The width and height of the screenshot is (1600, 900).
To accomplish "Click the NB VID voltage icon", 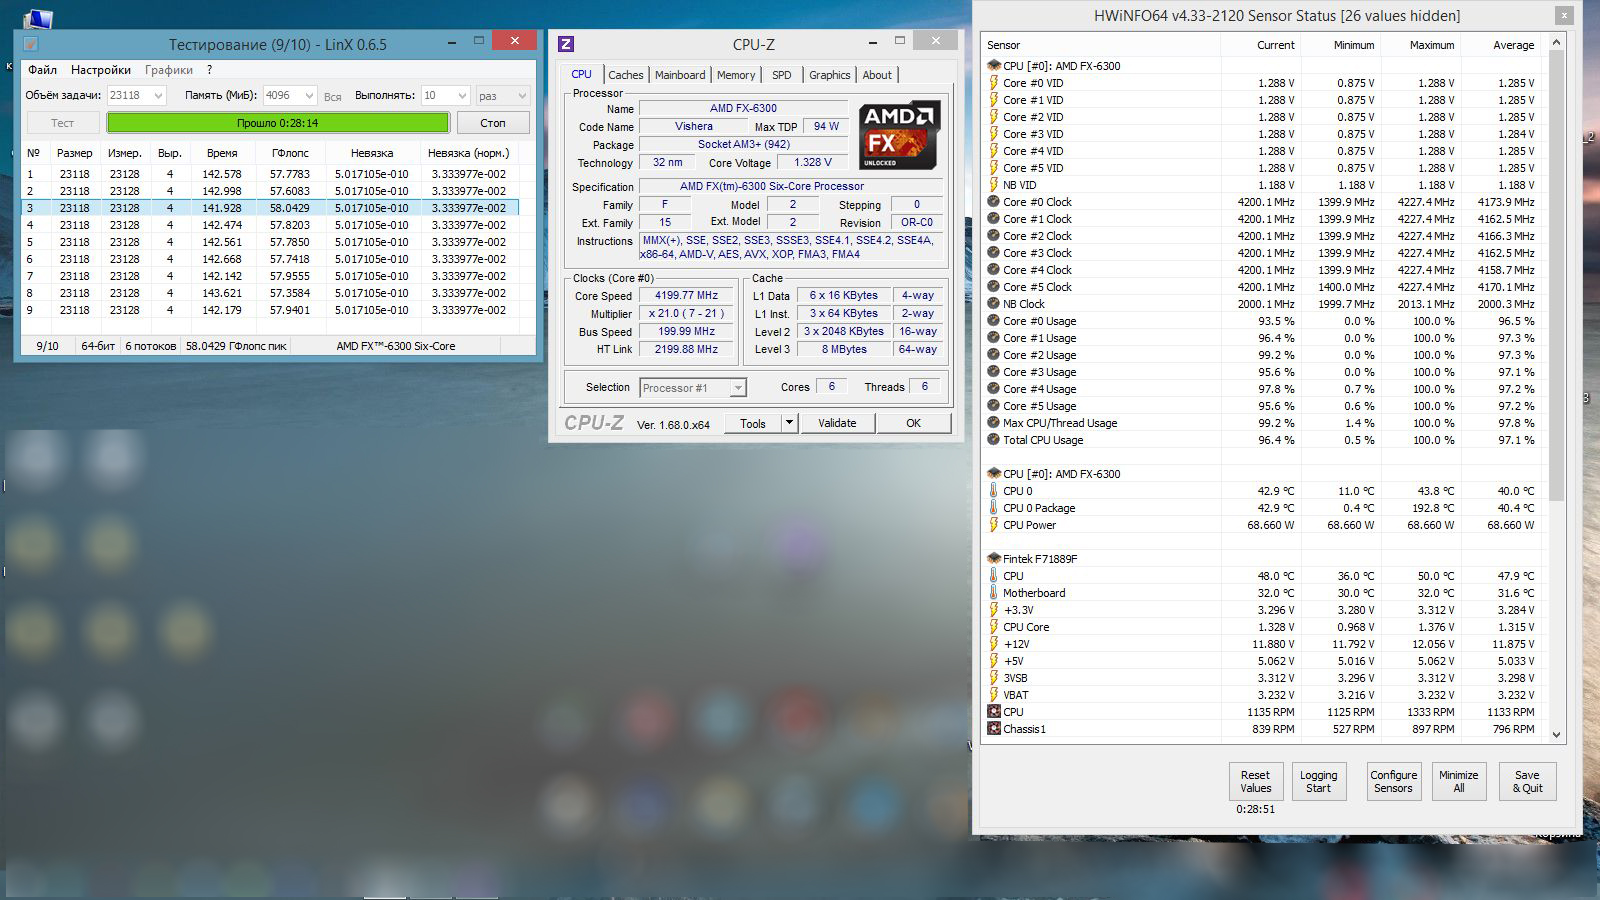I will click(x=994, y=185).
